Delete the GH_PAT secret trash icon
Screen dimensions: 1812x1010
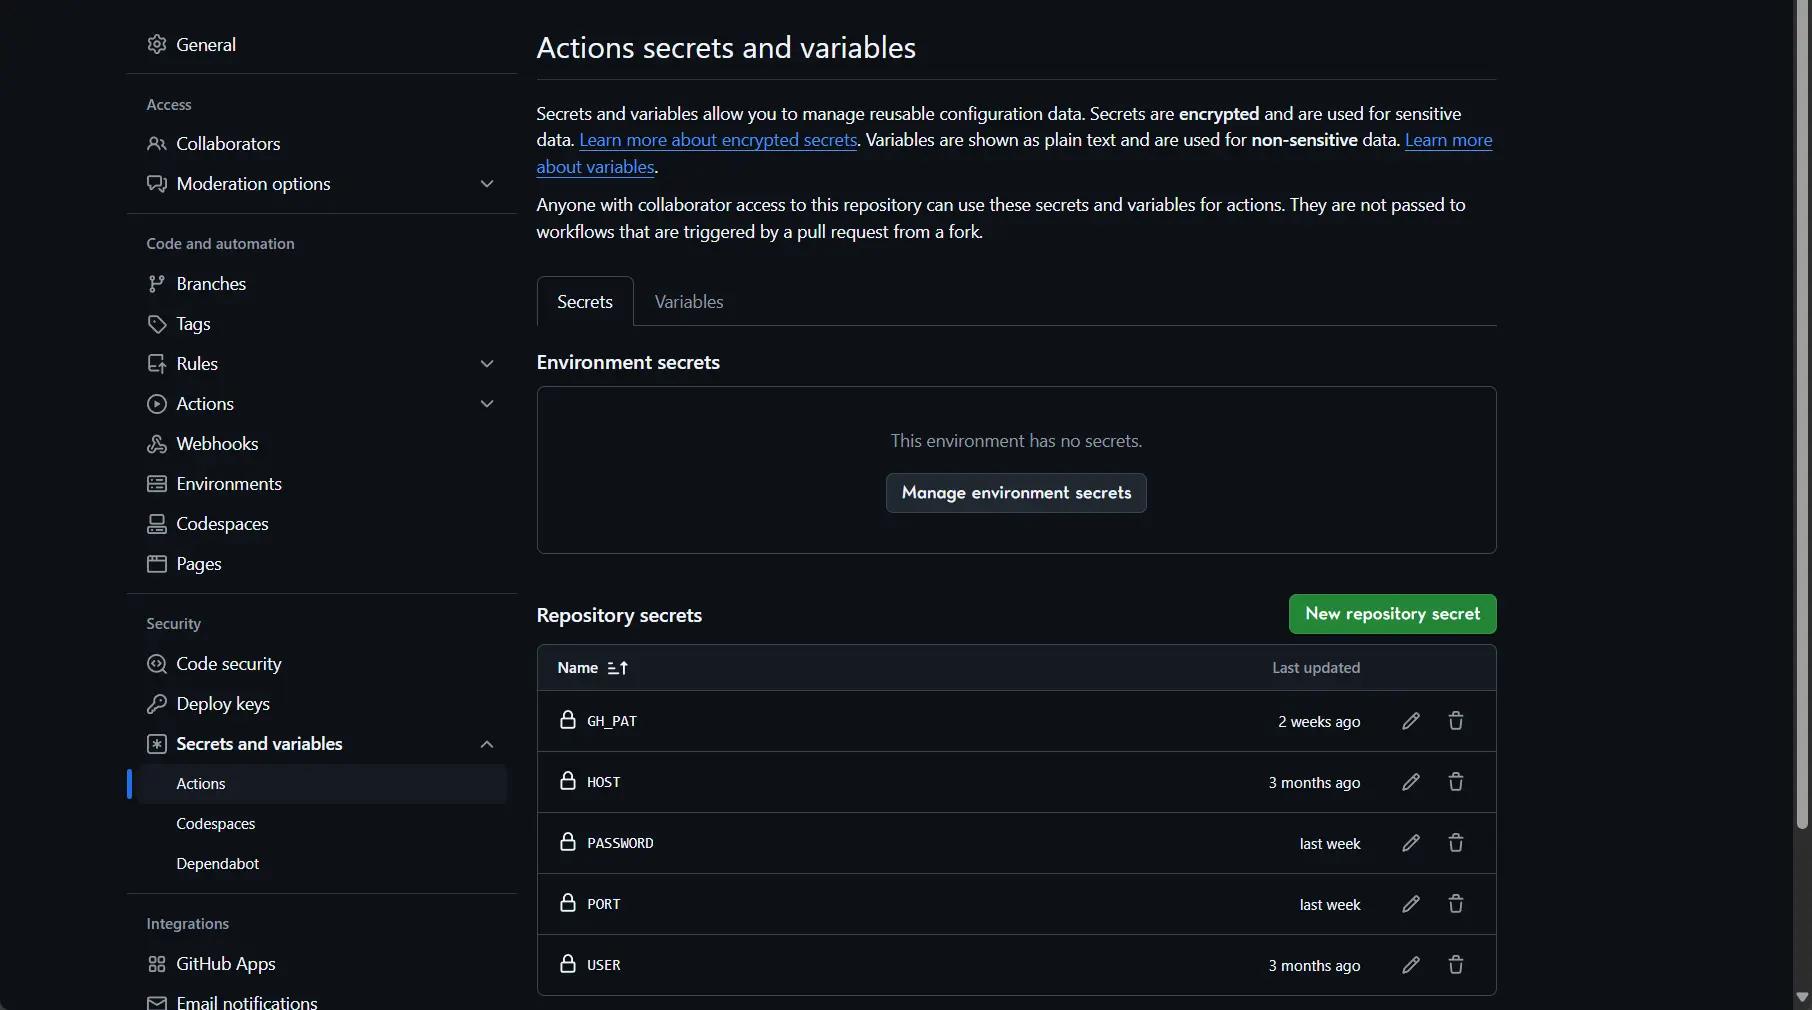point(1455,721)
